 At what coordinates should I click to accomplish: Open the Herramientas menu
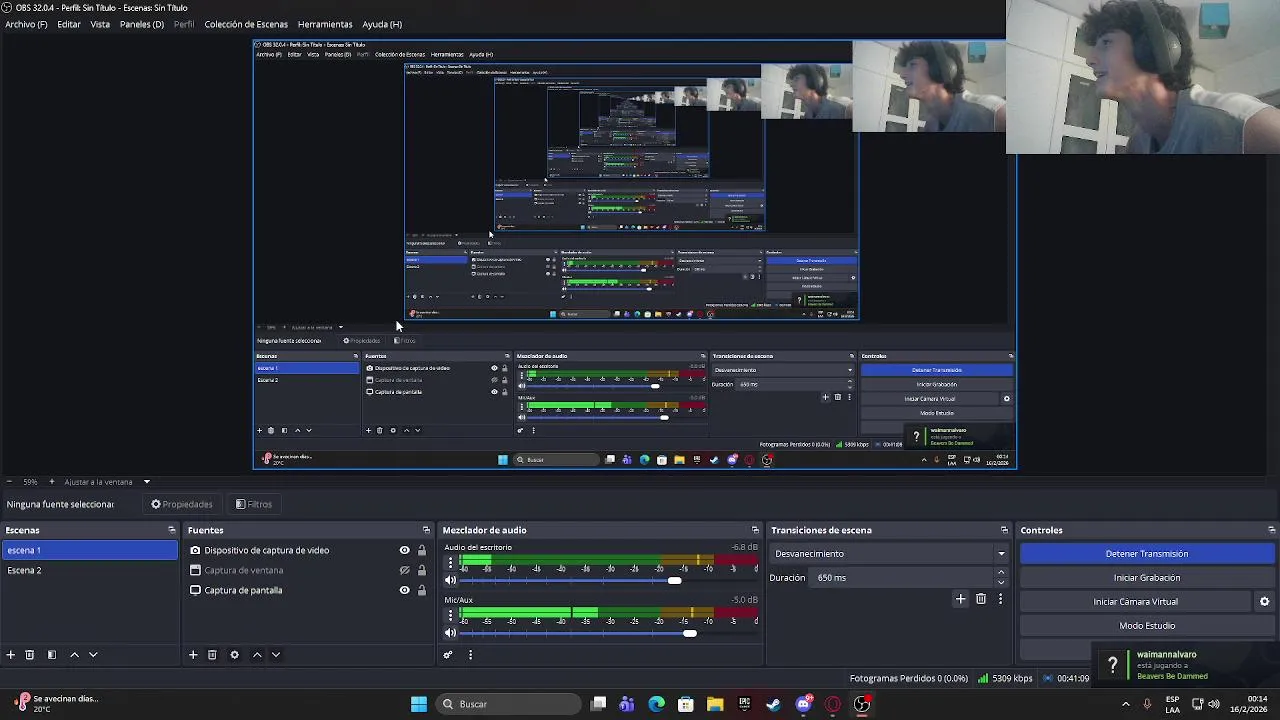325,24
